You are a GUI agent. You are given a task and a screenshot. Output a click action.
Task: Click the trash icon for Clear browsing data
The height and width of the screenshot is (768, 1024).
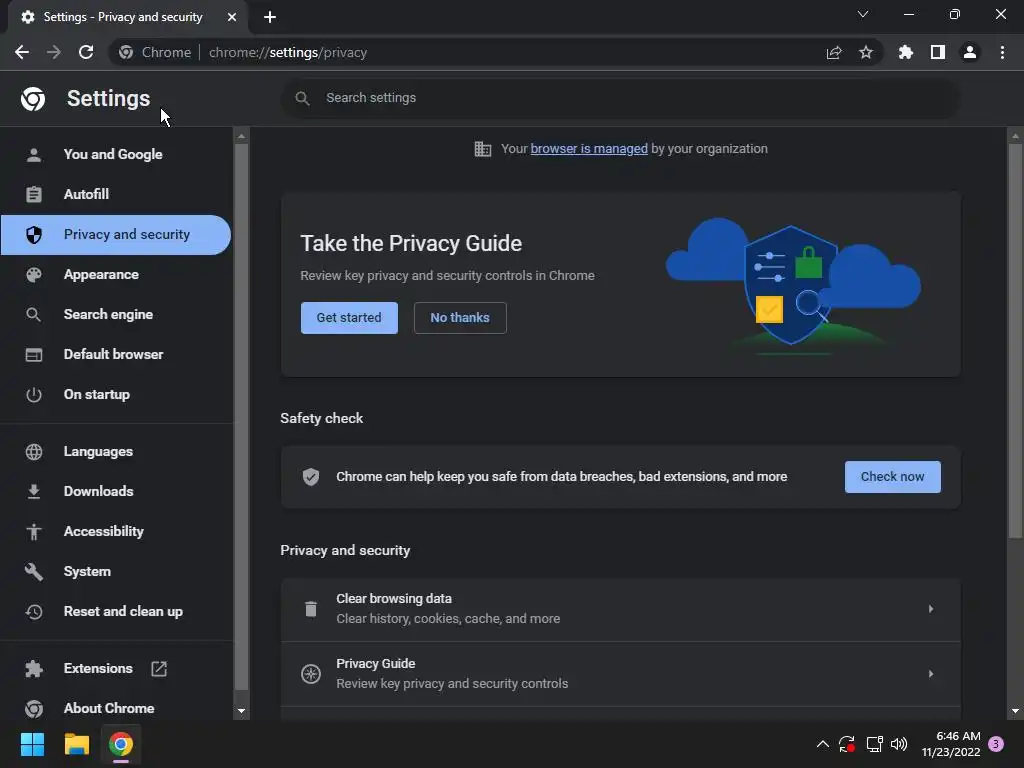(311, 609)
